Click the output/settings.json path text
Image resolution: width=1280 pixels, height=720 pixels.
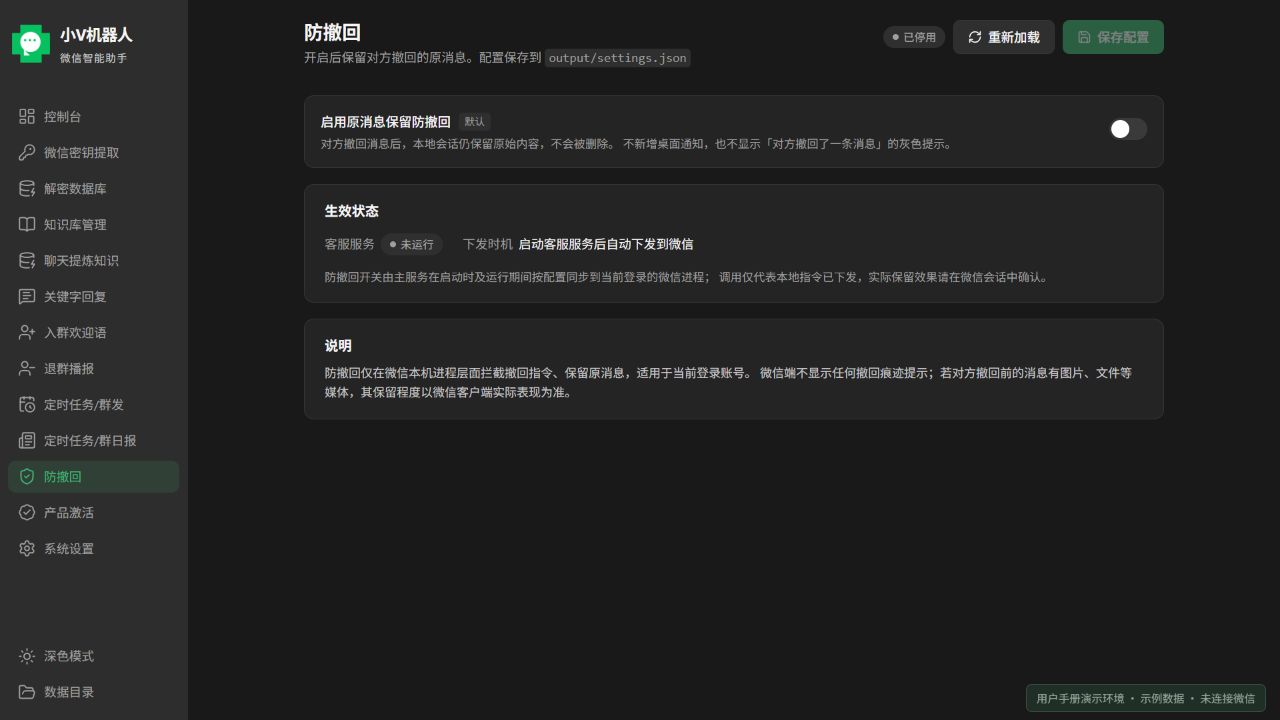tap(618, 58)
